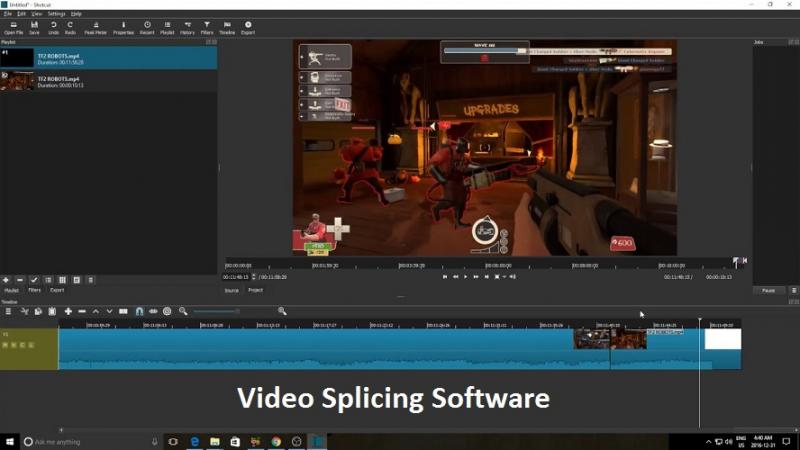The height and width of the screenshot is (450, 800).
Task: Click the Open File toolbar icon
Action: pos(13,28)
